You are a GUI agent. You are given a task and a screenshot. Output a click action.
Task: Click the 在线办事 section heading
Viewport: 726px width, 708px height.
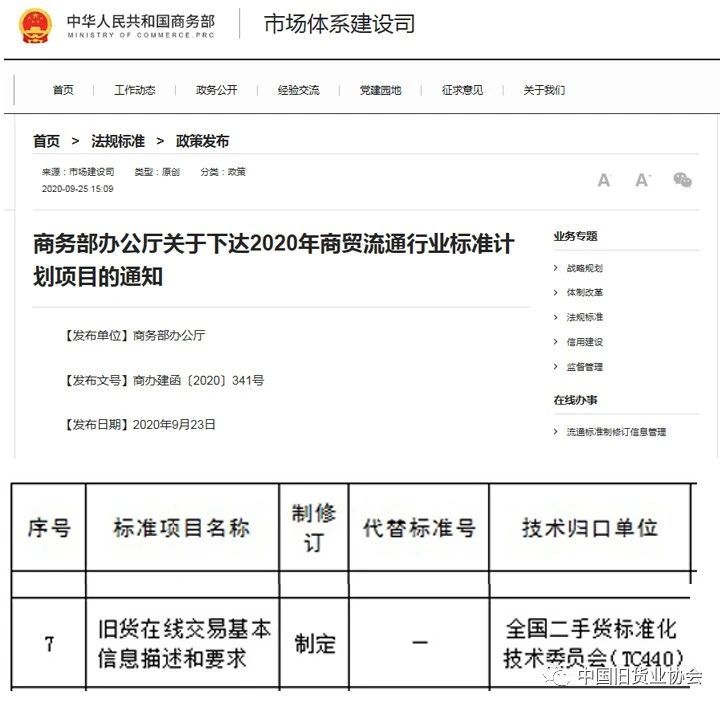pos(576,400)
